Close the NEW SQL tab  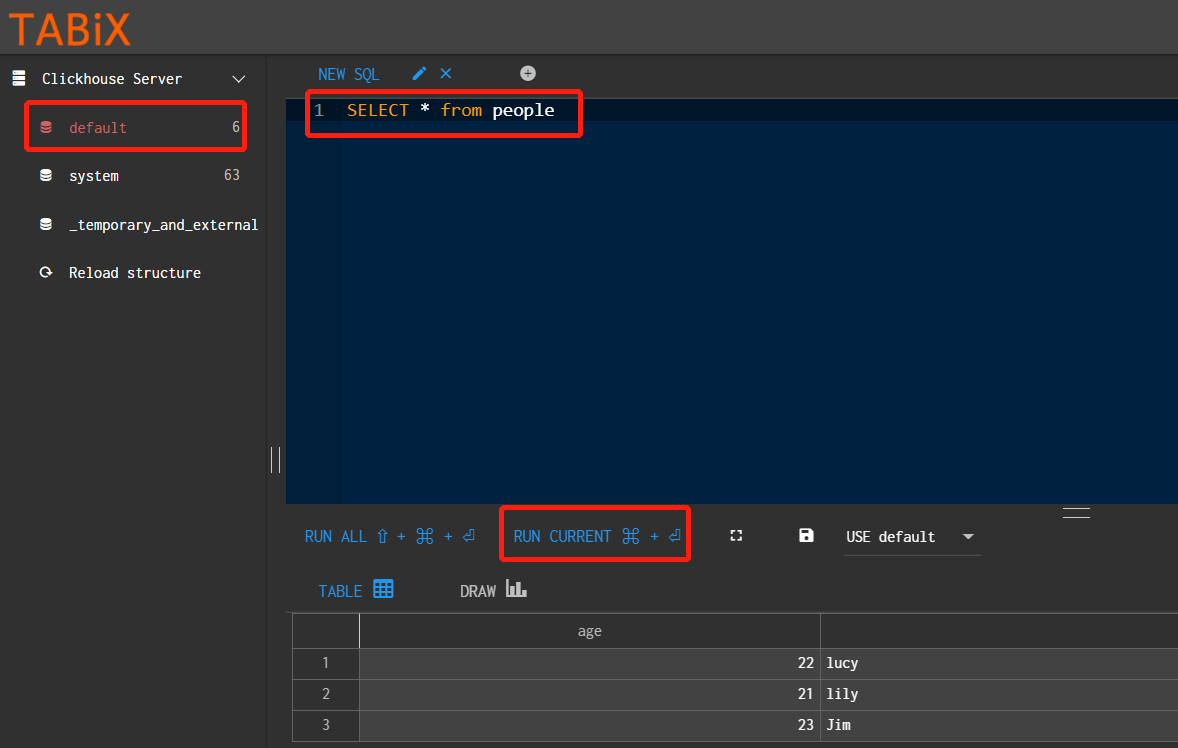point(446,73)
